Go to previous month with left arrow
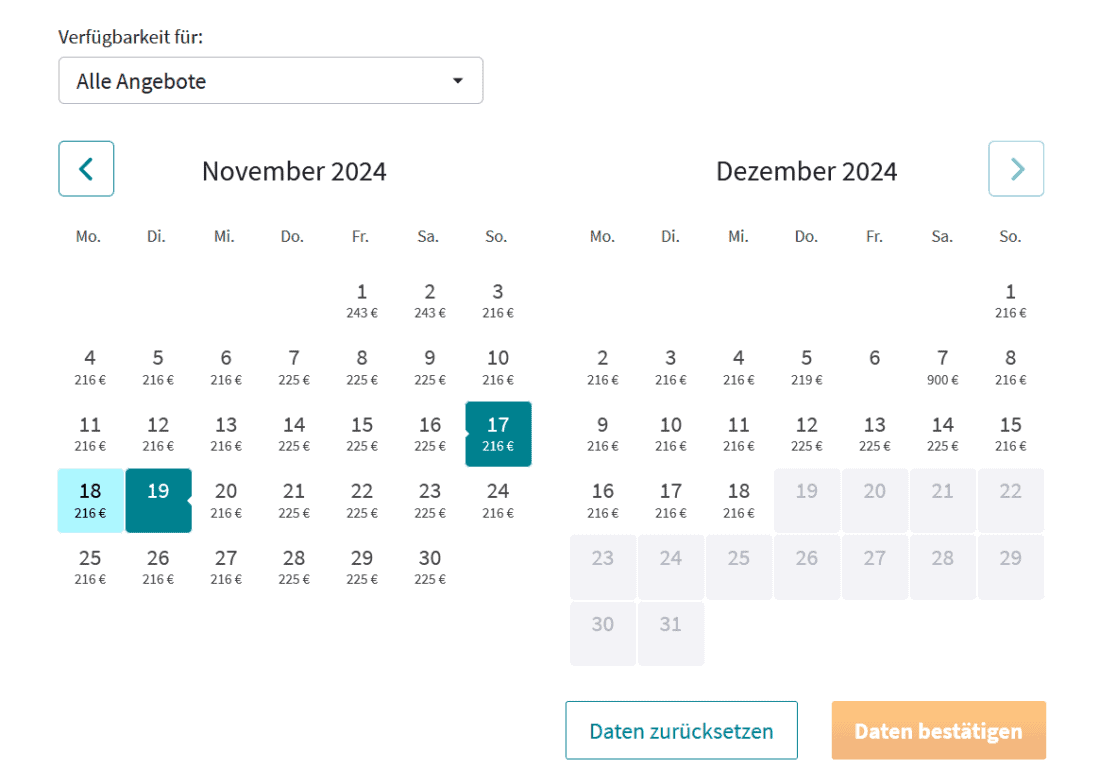This screenshot has height=769, width=1100. click(86, 169)
